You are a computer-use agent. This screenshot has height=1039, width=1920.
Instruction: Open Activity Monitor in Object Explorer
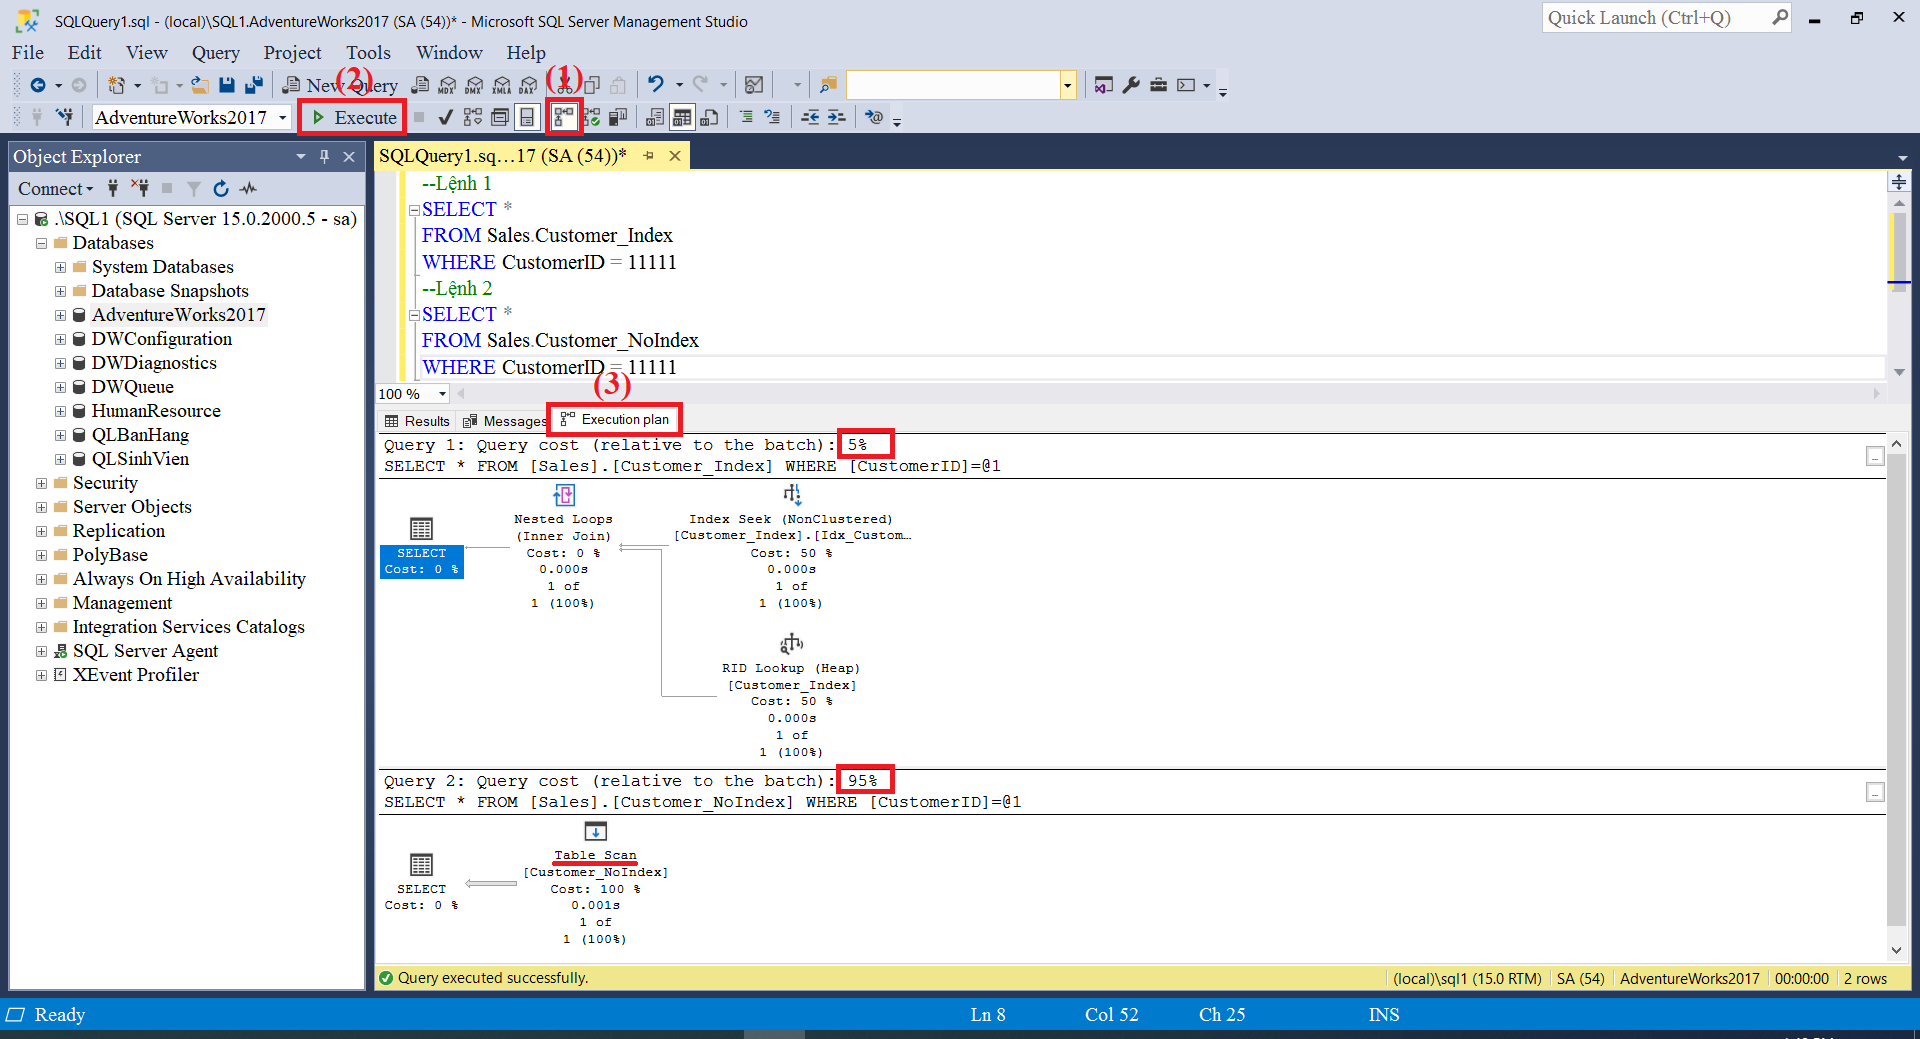coord(249,188)
